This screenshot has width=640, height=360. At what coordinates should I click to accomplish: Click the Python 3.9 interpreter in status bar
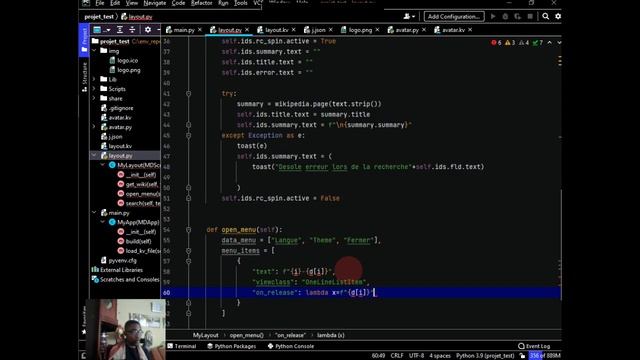click(x=485, y=356)
